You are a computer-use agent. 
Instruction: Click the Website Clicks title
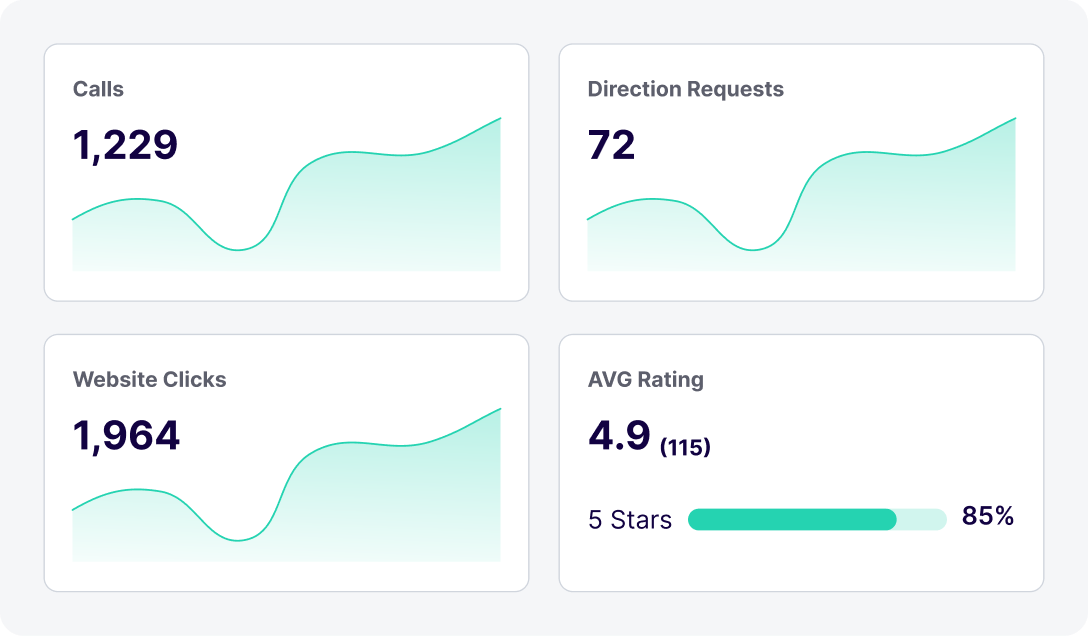[x=149, y=379]
